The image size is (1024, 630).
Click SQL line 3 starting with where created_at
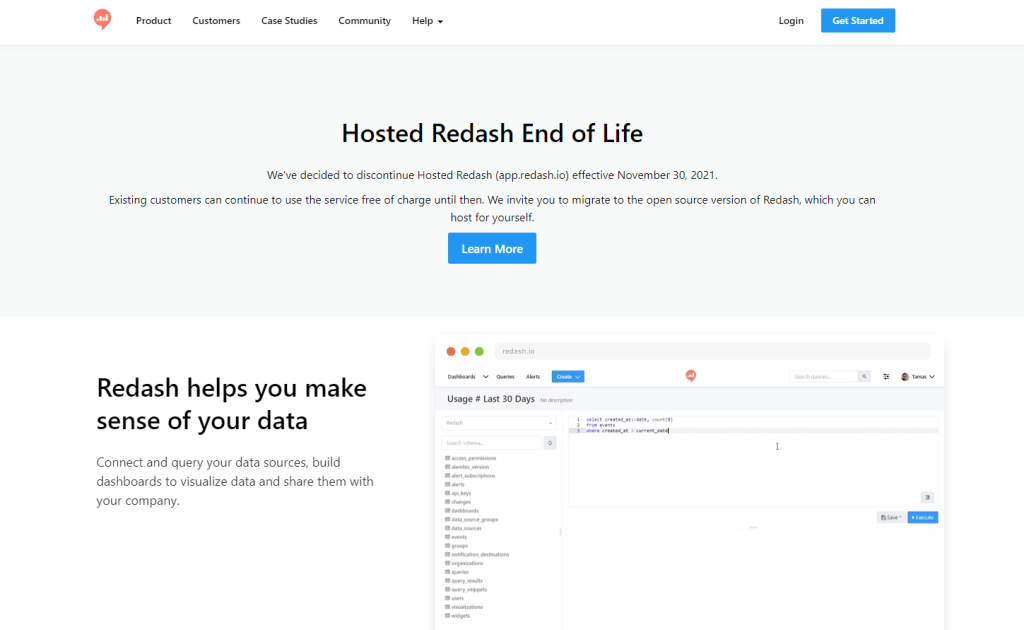click(627, 431)
